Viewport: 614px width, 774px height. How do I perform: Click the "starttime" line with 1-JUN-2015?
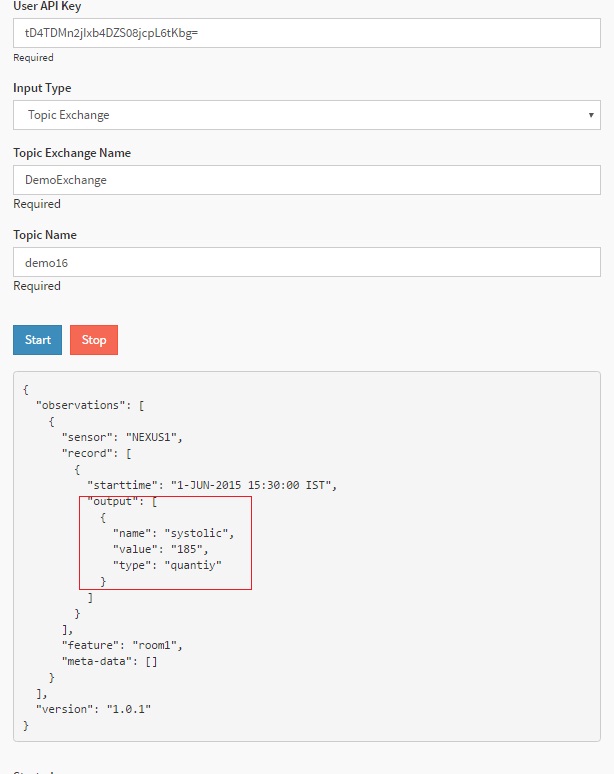pos(212,485)
